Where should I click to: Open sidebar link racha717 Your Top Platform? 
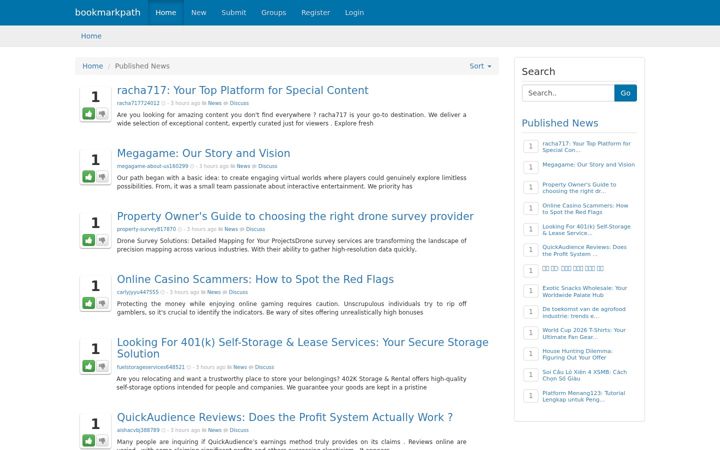[586, 147]
